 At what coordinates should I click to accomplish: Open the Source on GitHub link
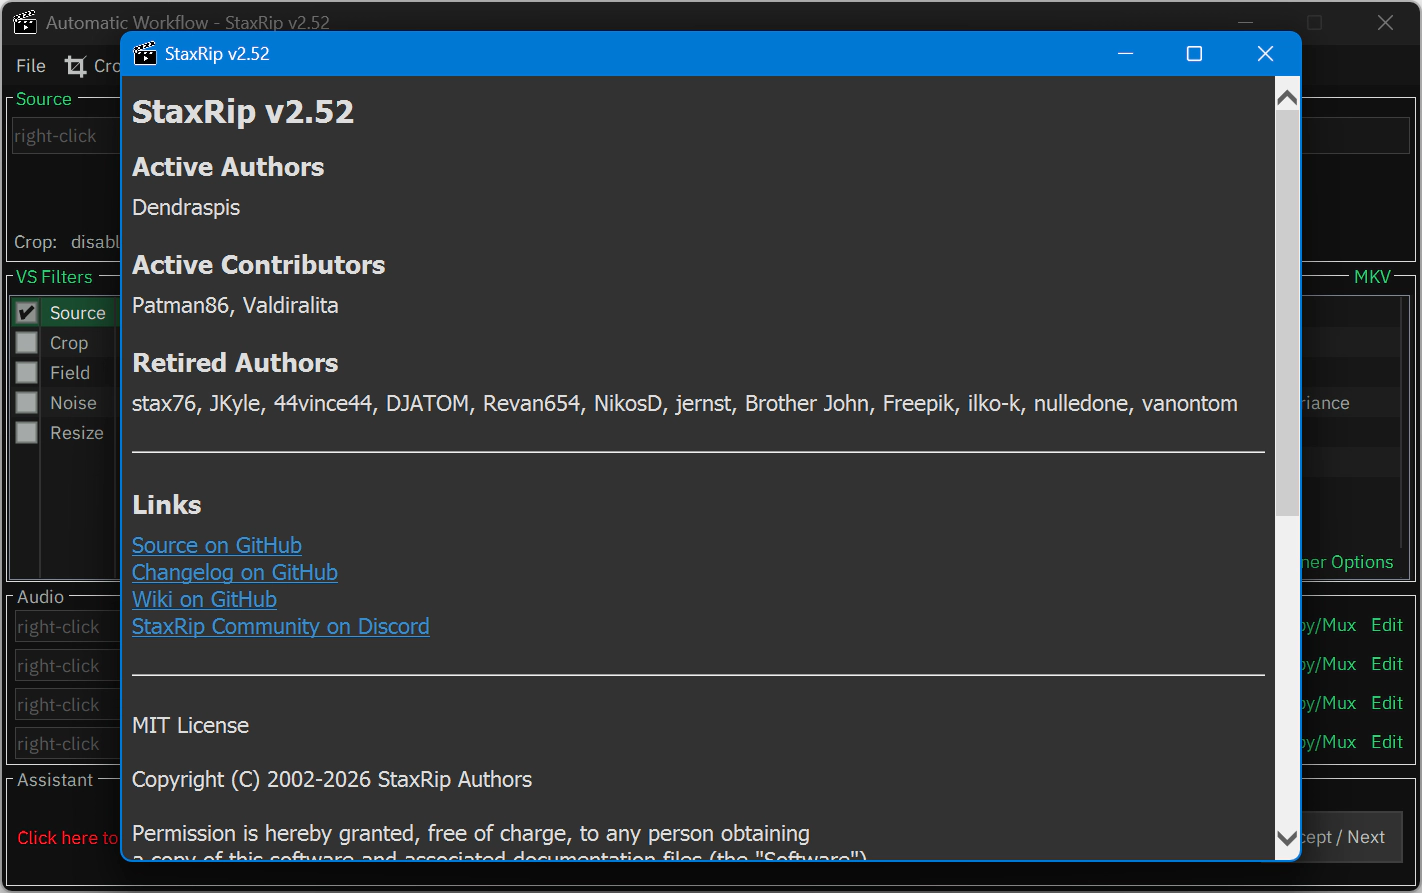(217, 546)
